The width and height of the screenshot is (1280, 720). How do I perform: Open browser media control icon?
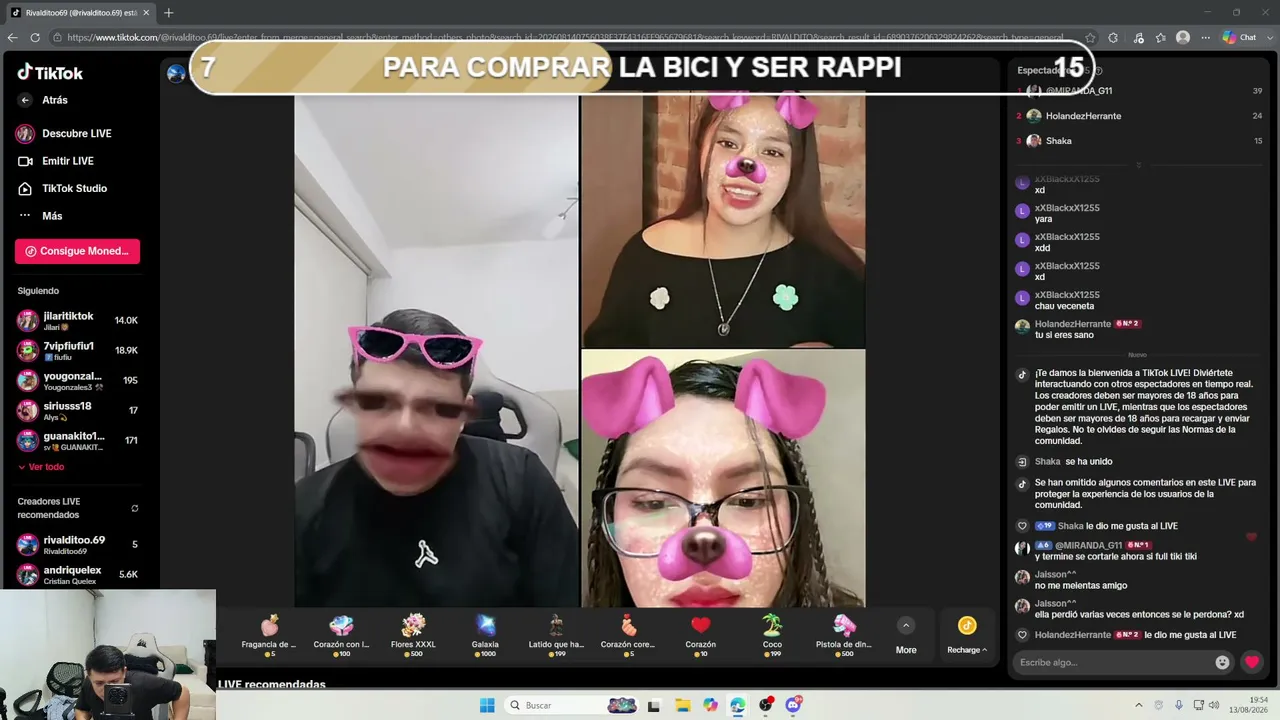[1138, 38]
